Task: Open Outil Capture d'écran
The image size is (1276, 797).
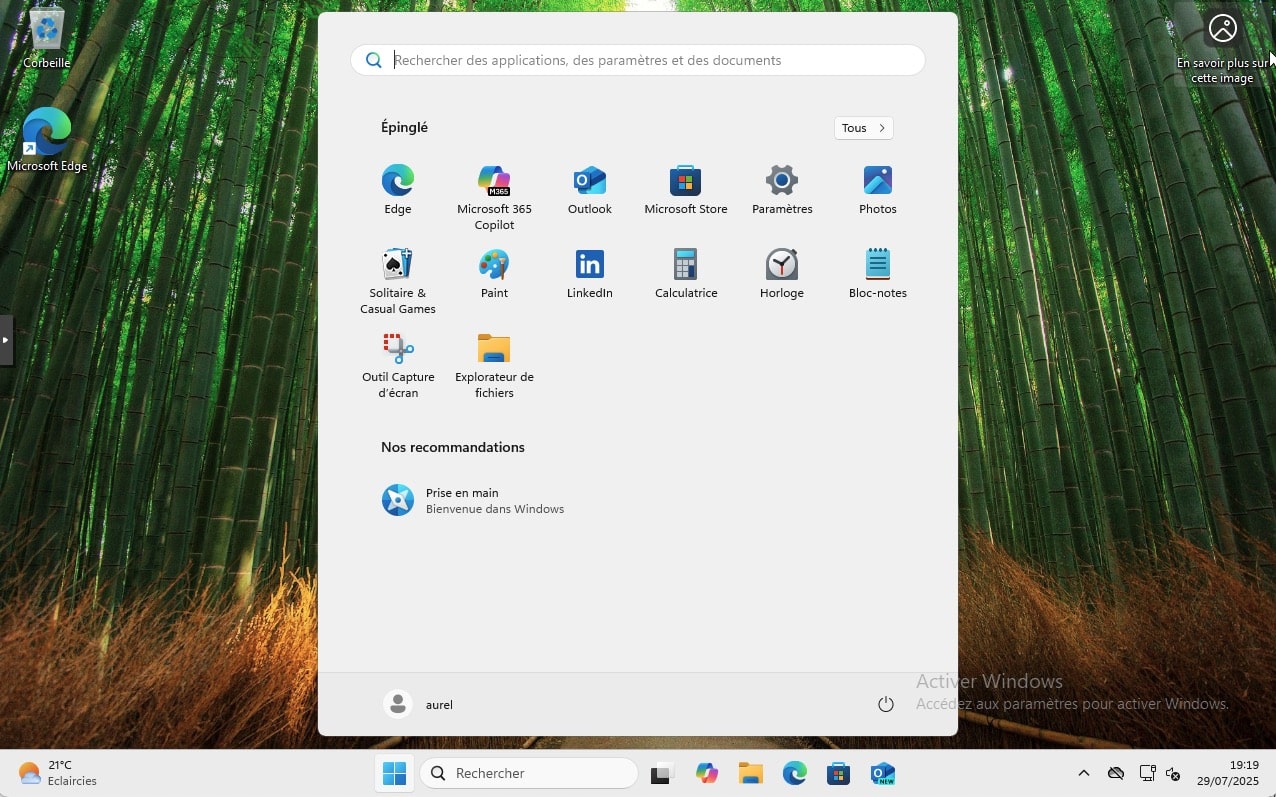Action: tap(398, 364)
